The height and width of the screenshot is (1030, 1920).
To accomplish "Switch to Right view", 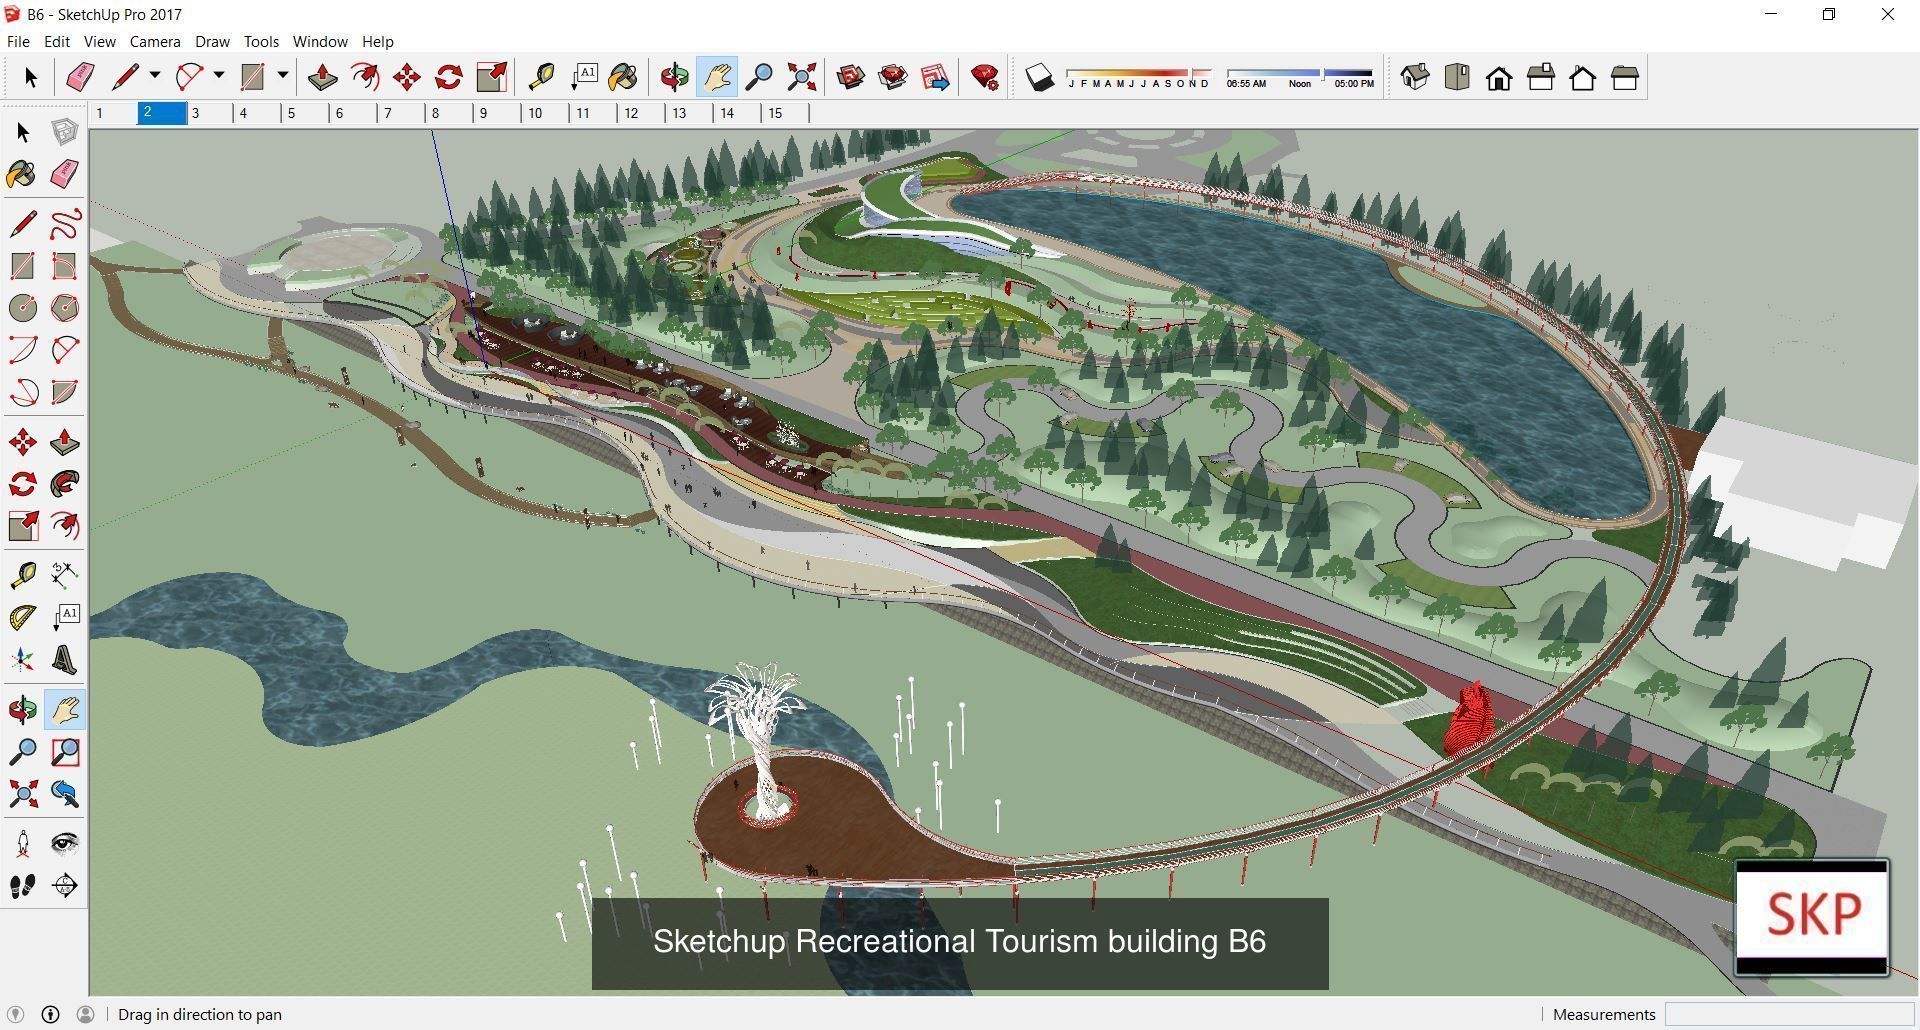I will 1541,77.
